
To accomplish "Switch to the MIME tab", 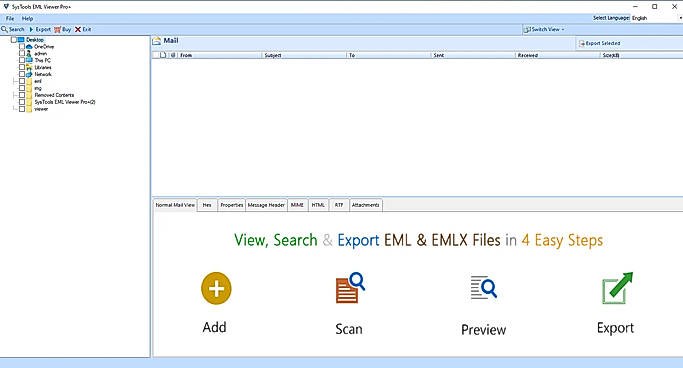I will tap(297, 205).
